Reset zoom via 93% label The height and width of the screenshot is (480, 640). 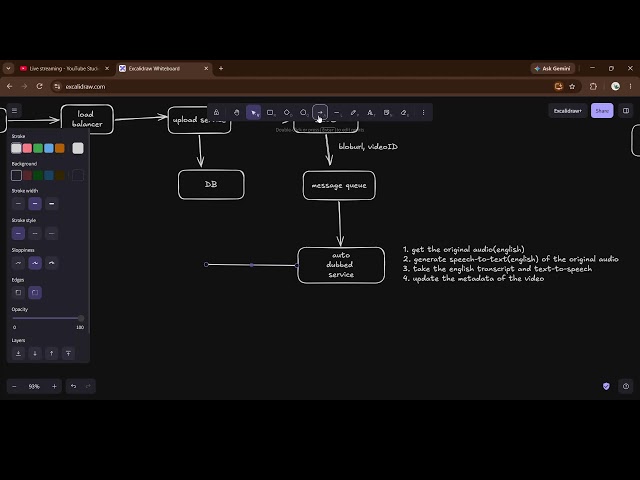34,386
